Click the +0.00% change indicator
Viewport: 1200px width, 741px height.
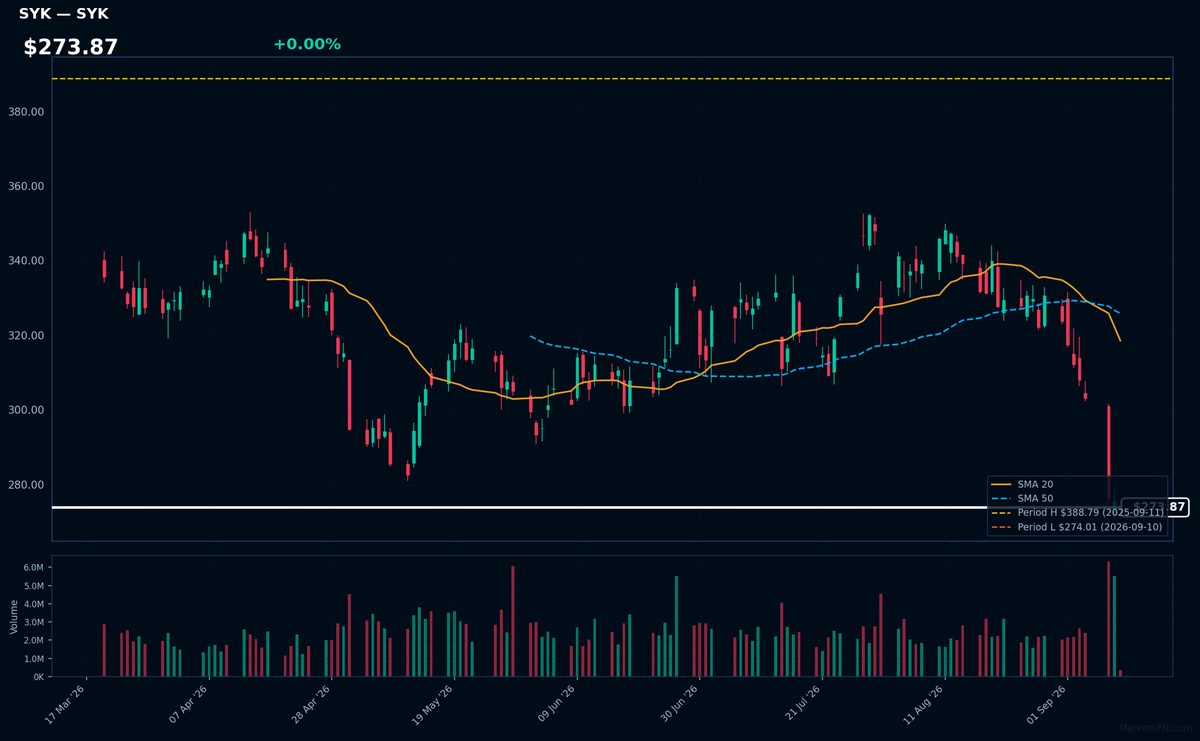pos(307,44)
